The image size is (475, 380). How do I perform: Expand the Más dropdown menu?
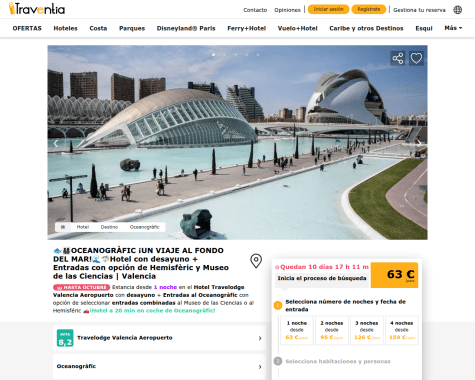(453, 28)
